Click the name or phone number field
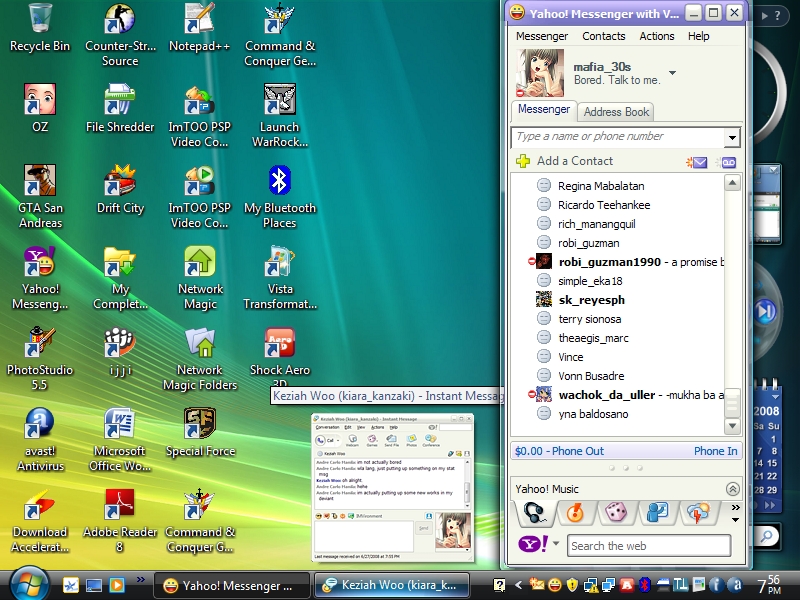Image resolution: width=800 pixels, height=600 pixels. point(618,137)
